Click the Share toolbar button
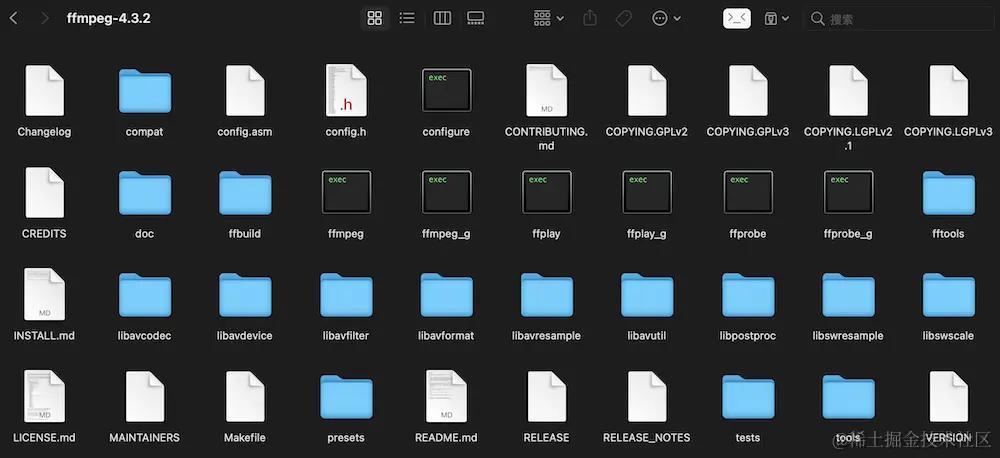The image size is (1000, 458). coord(590,18)
